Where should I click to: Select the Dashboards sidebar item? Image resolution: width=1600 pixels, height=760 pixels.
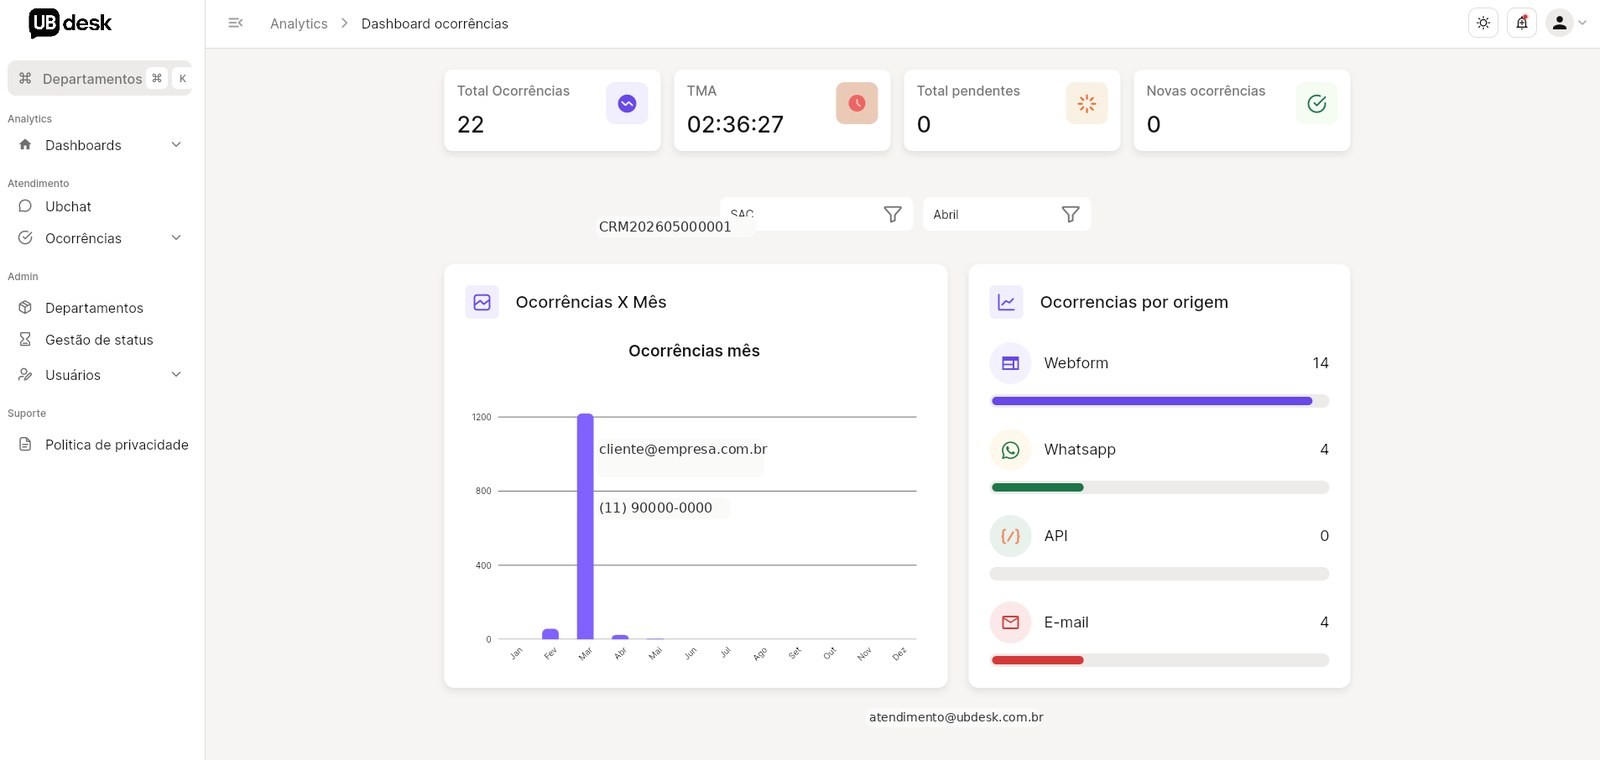100,145
